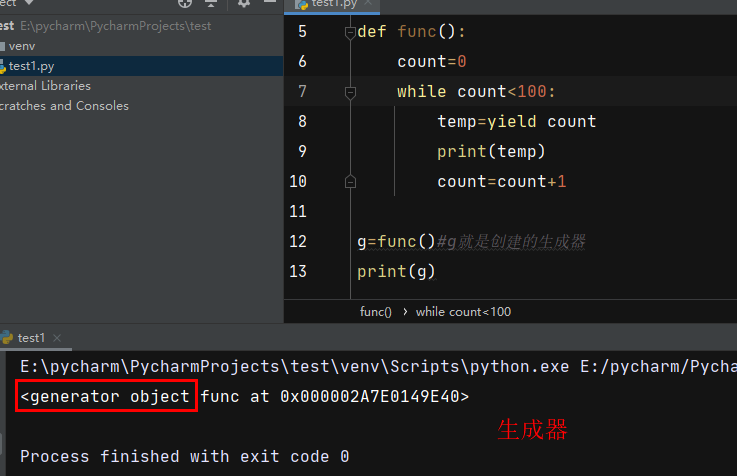Open project tool window settings gear
737x476 pixels.
click(243, 3)
